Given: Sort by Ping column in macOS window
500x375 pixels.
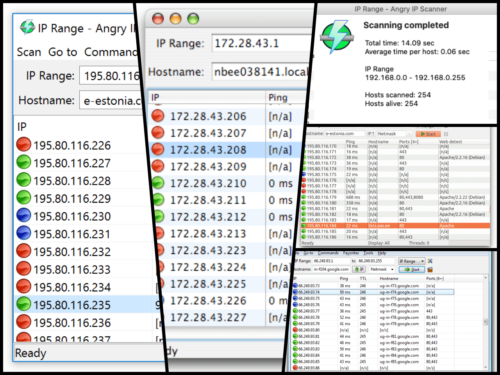Looking at the screenshot, I should 285,97.
